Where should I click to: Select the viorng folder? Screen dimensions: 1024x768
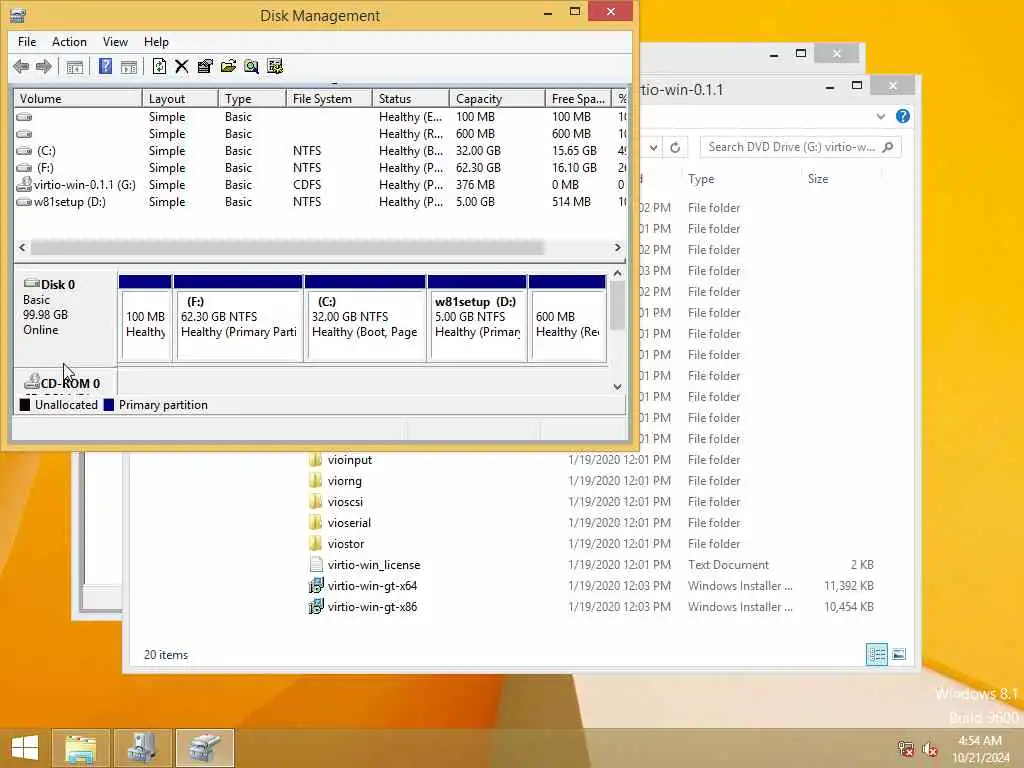click(x=345, y=481)
